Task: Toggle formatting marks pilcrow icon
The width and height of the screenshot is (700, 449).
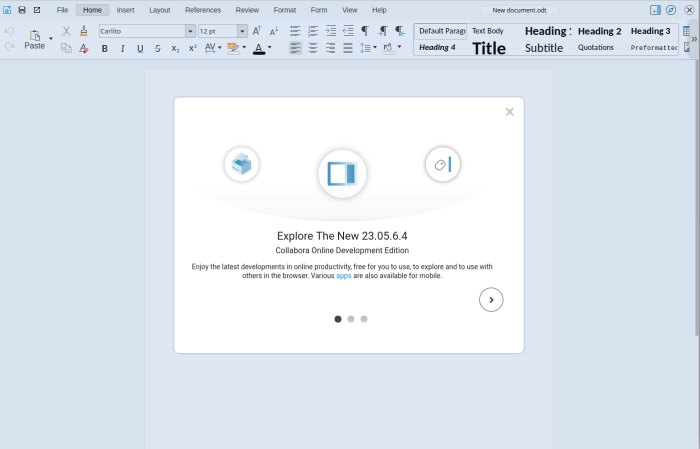Action: (365, 31)
